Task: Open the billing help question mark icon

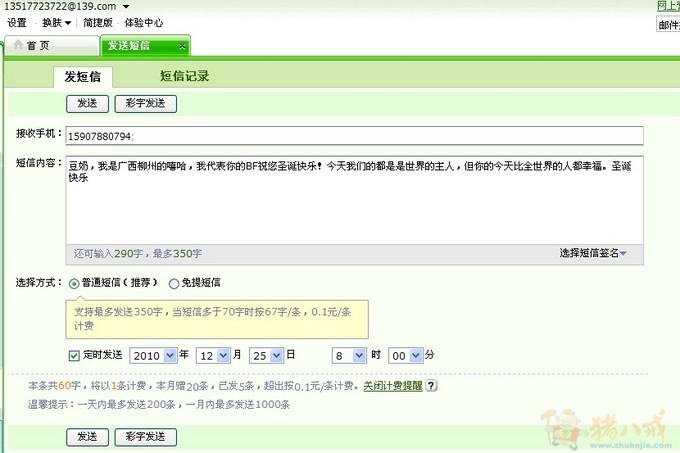Action: 431,385
